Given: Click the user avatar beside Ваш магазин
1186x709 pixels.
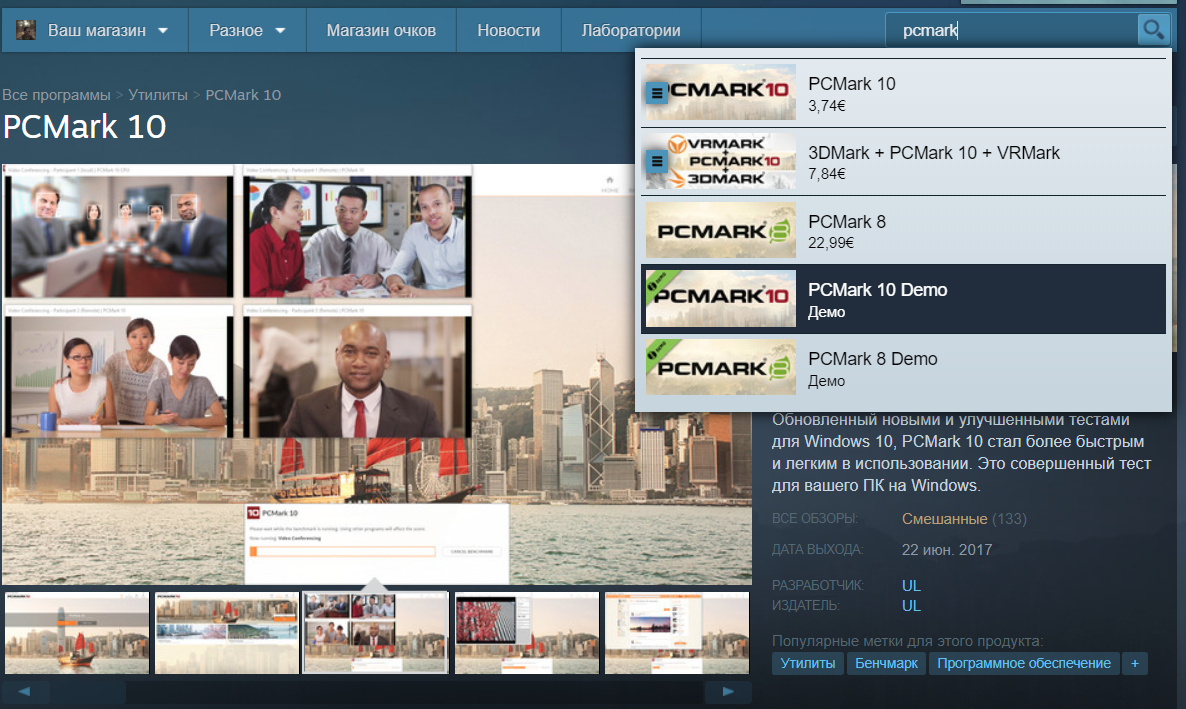Looking at the screenshot, I should click(26, 30).
